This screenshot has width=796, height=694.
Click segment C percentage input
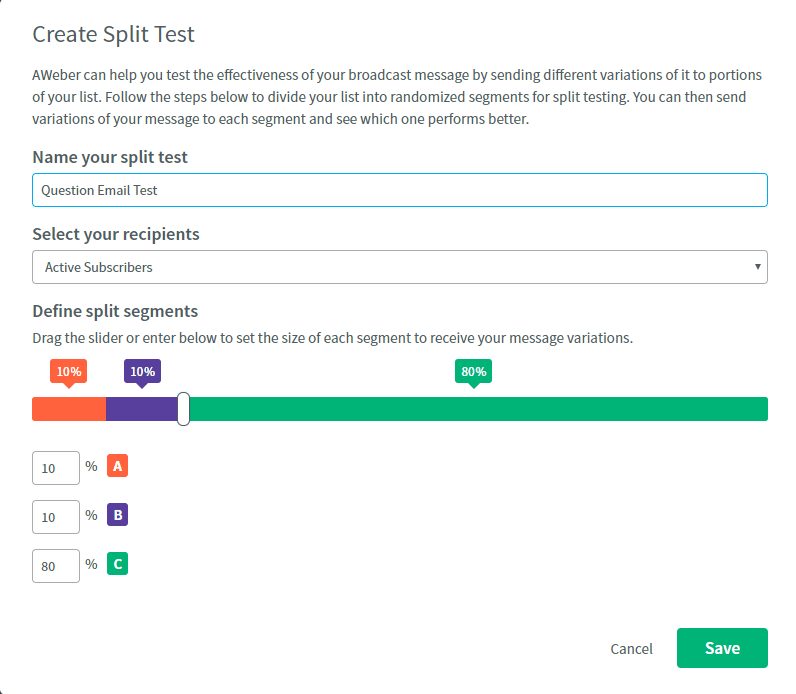click(56, 566)
